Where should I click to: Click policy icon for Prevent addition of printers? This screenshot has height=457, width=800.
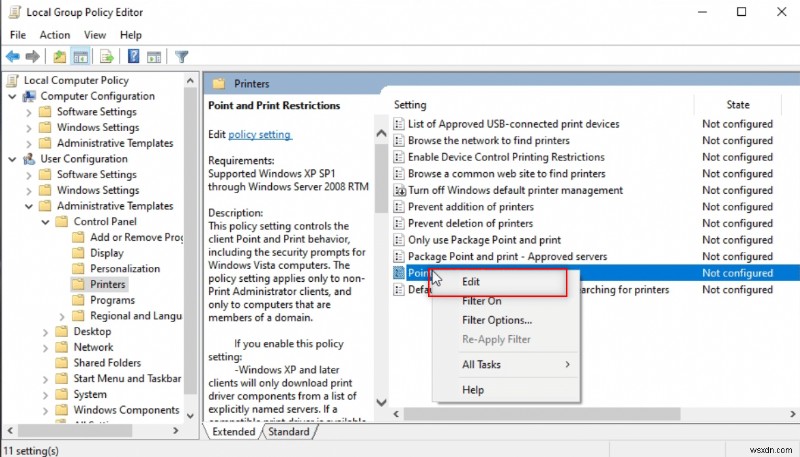(399, 207)
